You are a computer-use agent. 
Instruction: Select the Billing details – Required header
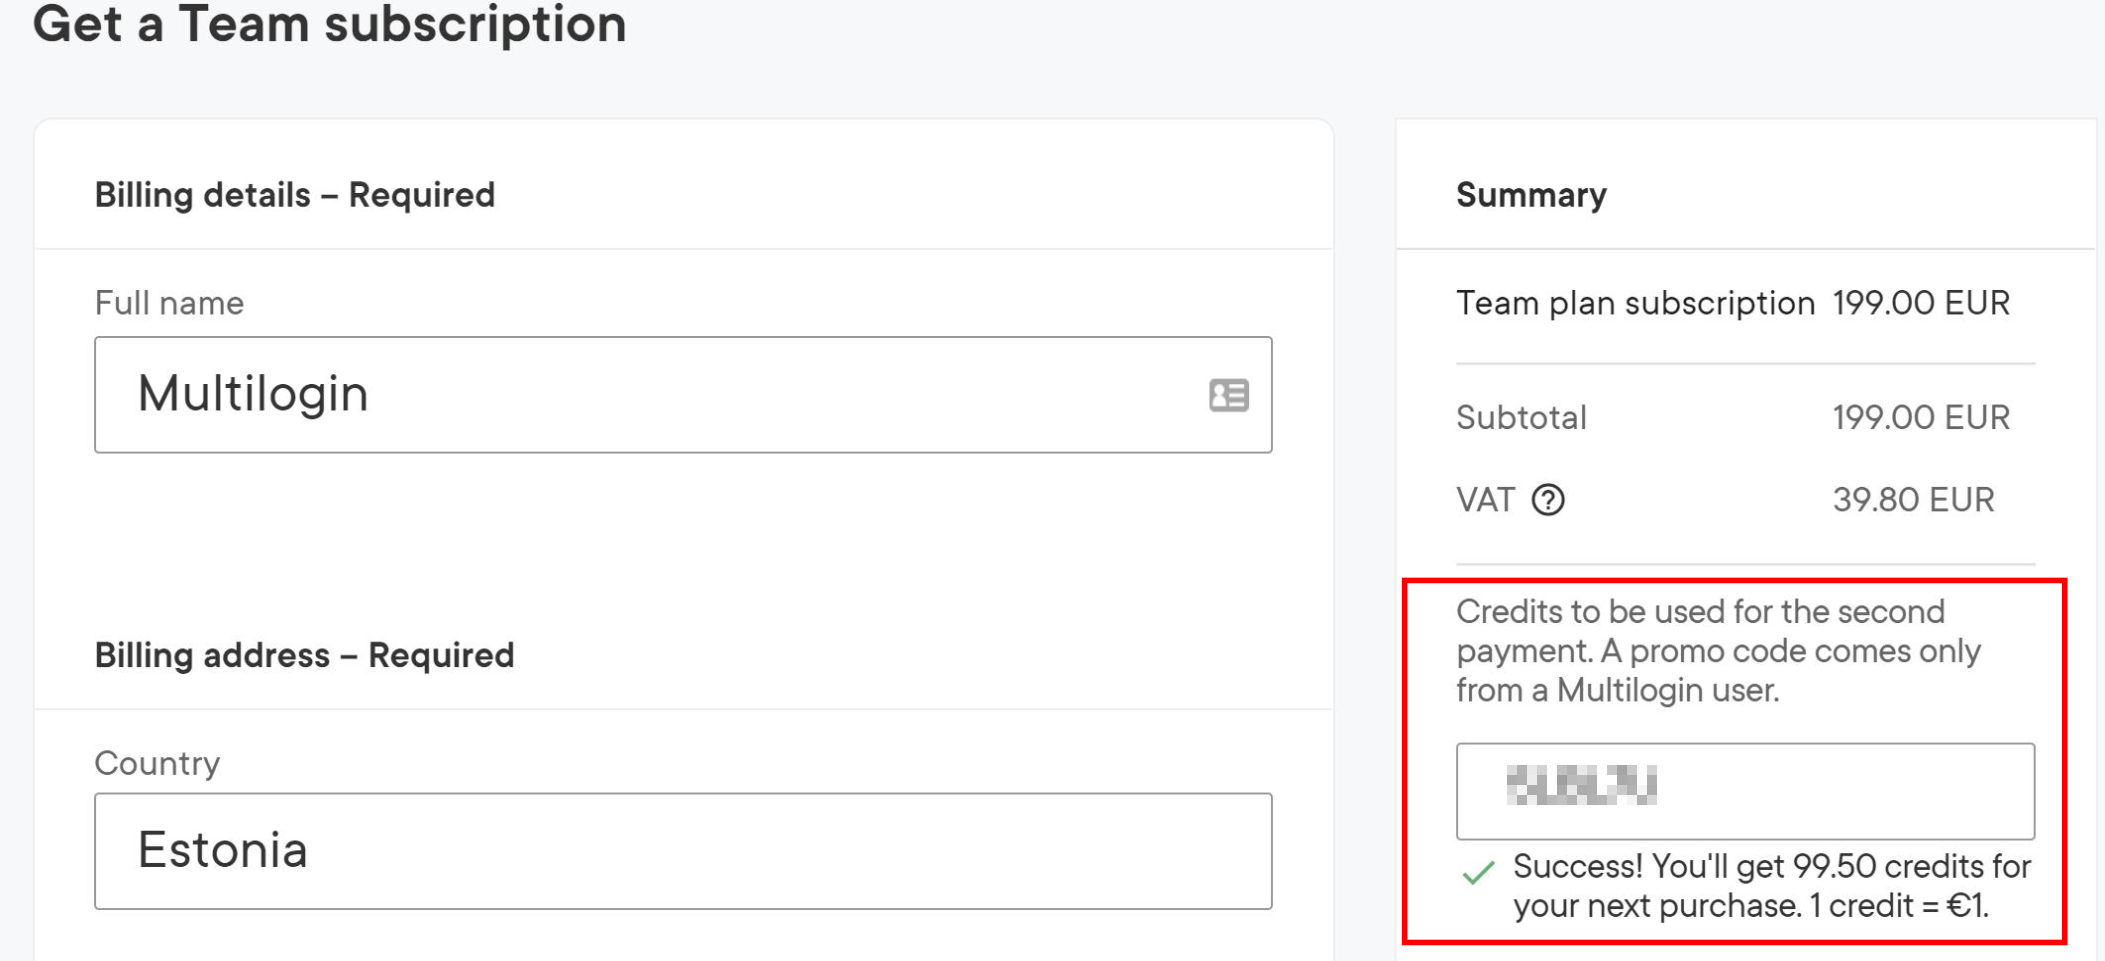coord(295,195)
